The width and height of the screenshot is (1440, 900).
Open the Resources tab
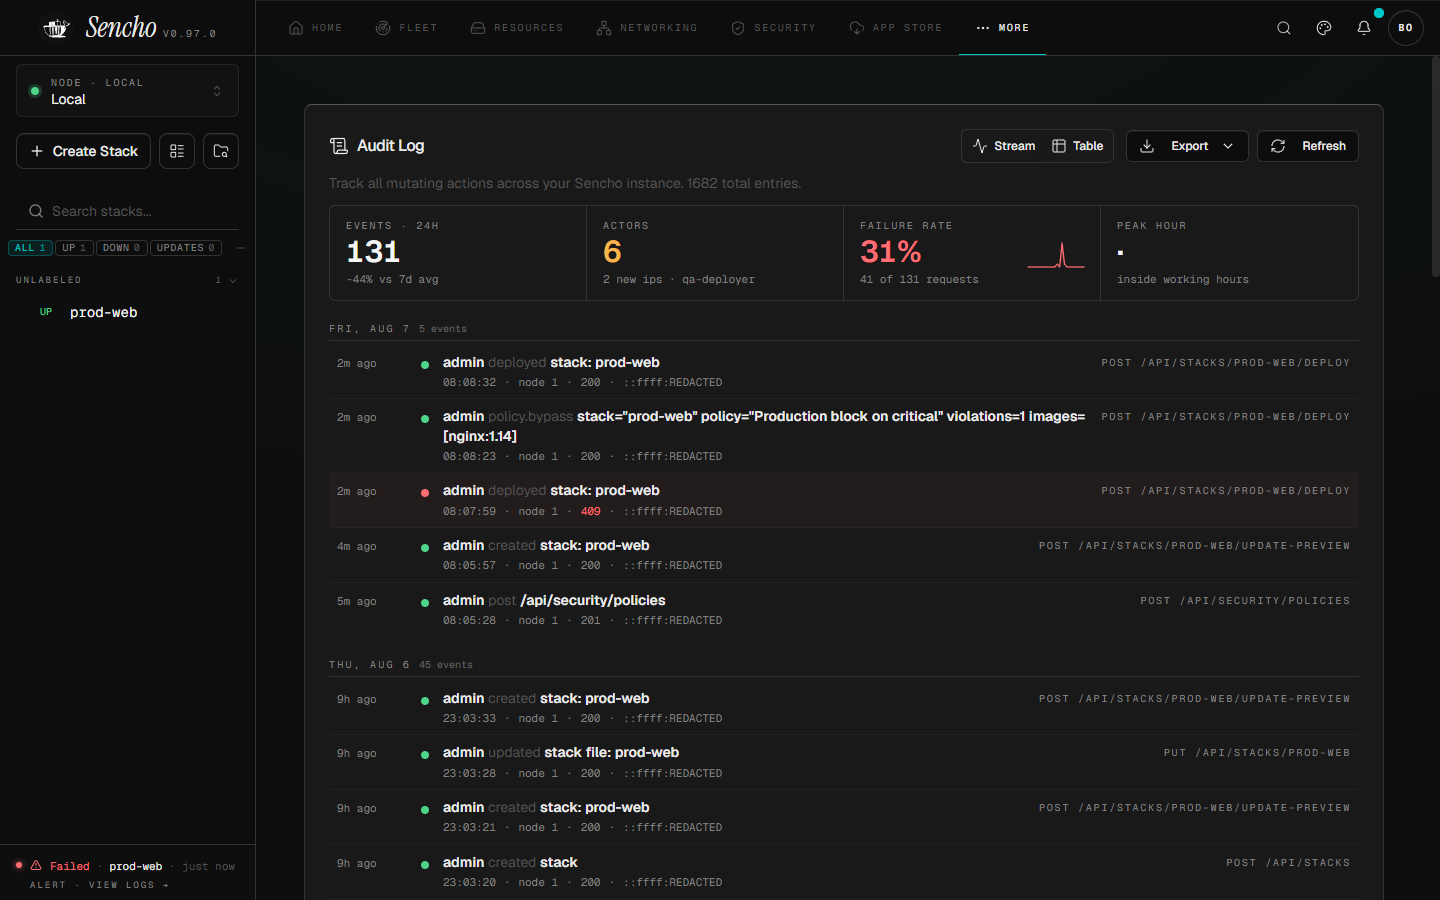[517, 28]
